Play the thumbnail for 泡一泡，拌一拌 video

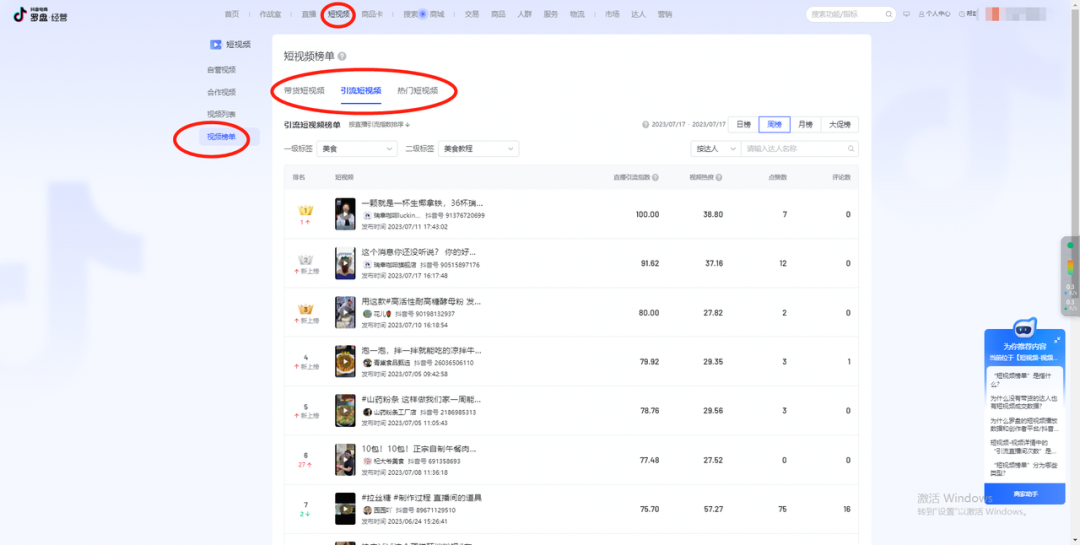pyautogui.click(x=345, y=361)
